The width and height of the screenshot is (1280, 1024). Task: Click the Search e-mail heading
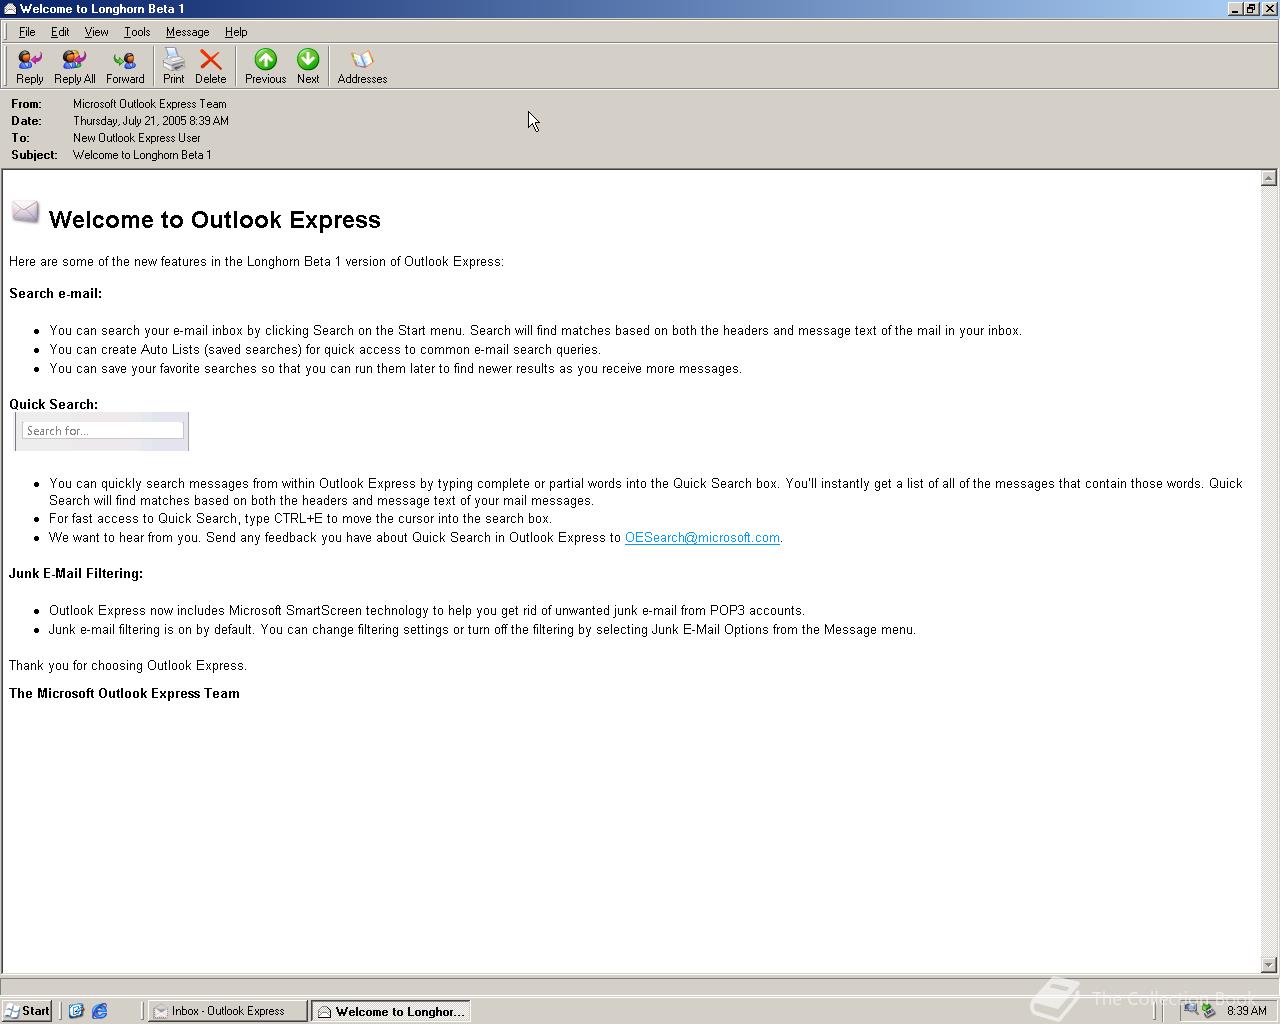(x=56, y=294)
